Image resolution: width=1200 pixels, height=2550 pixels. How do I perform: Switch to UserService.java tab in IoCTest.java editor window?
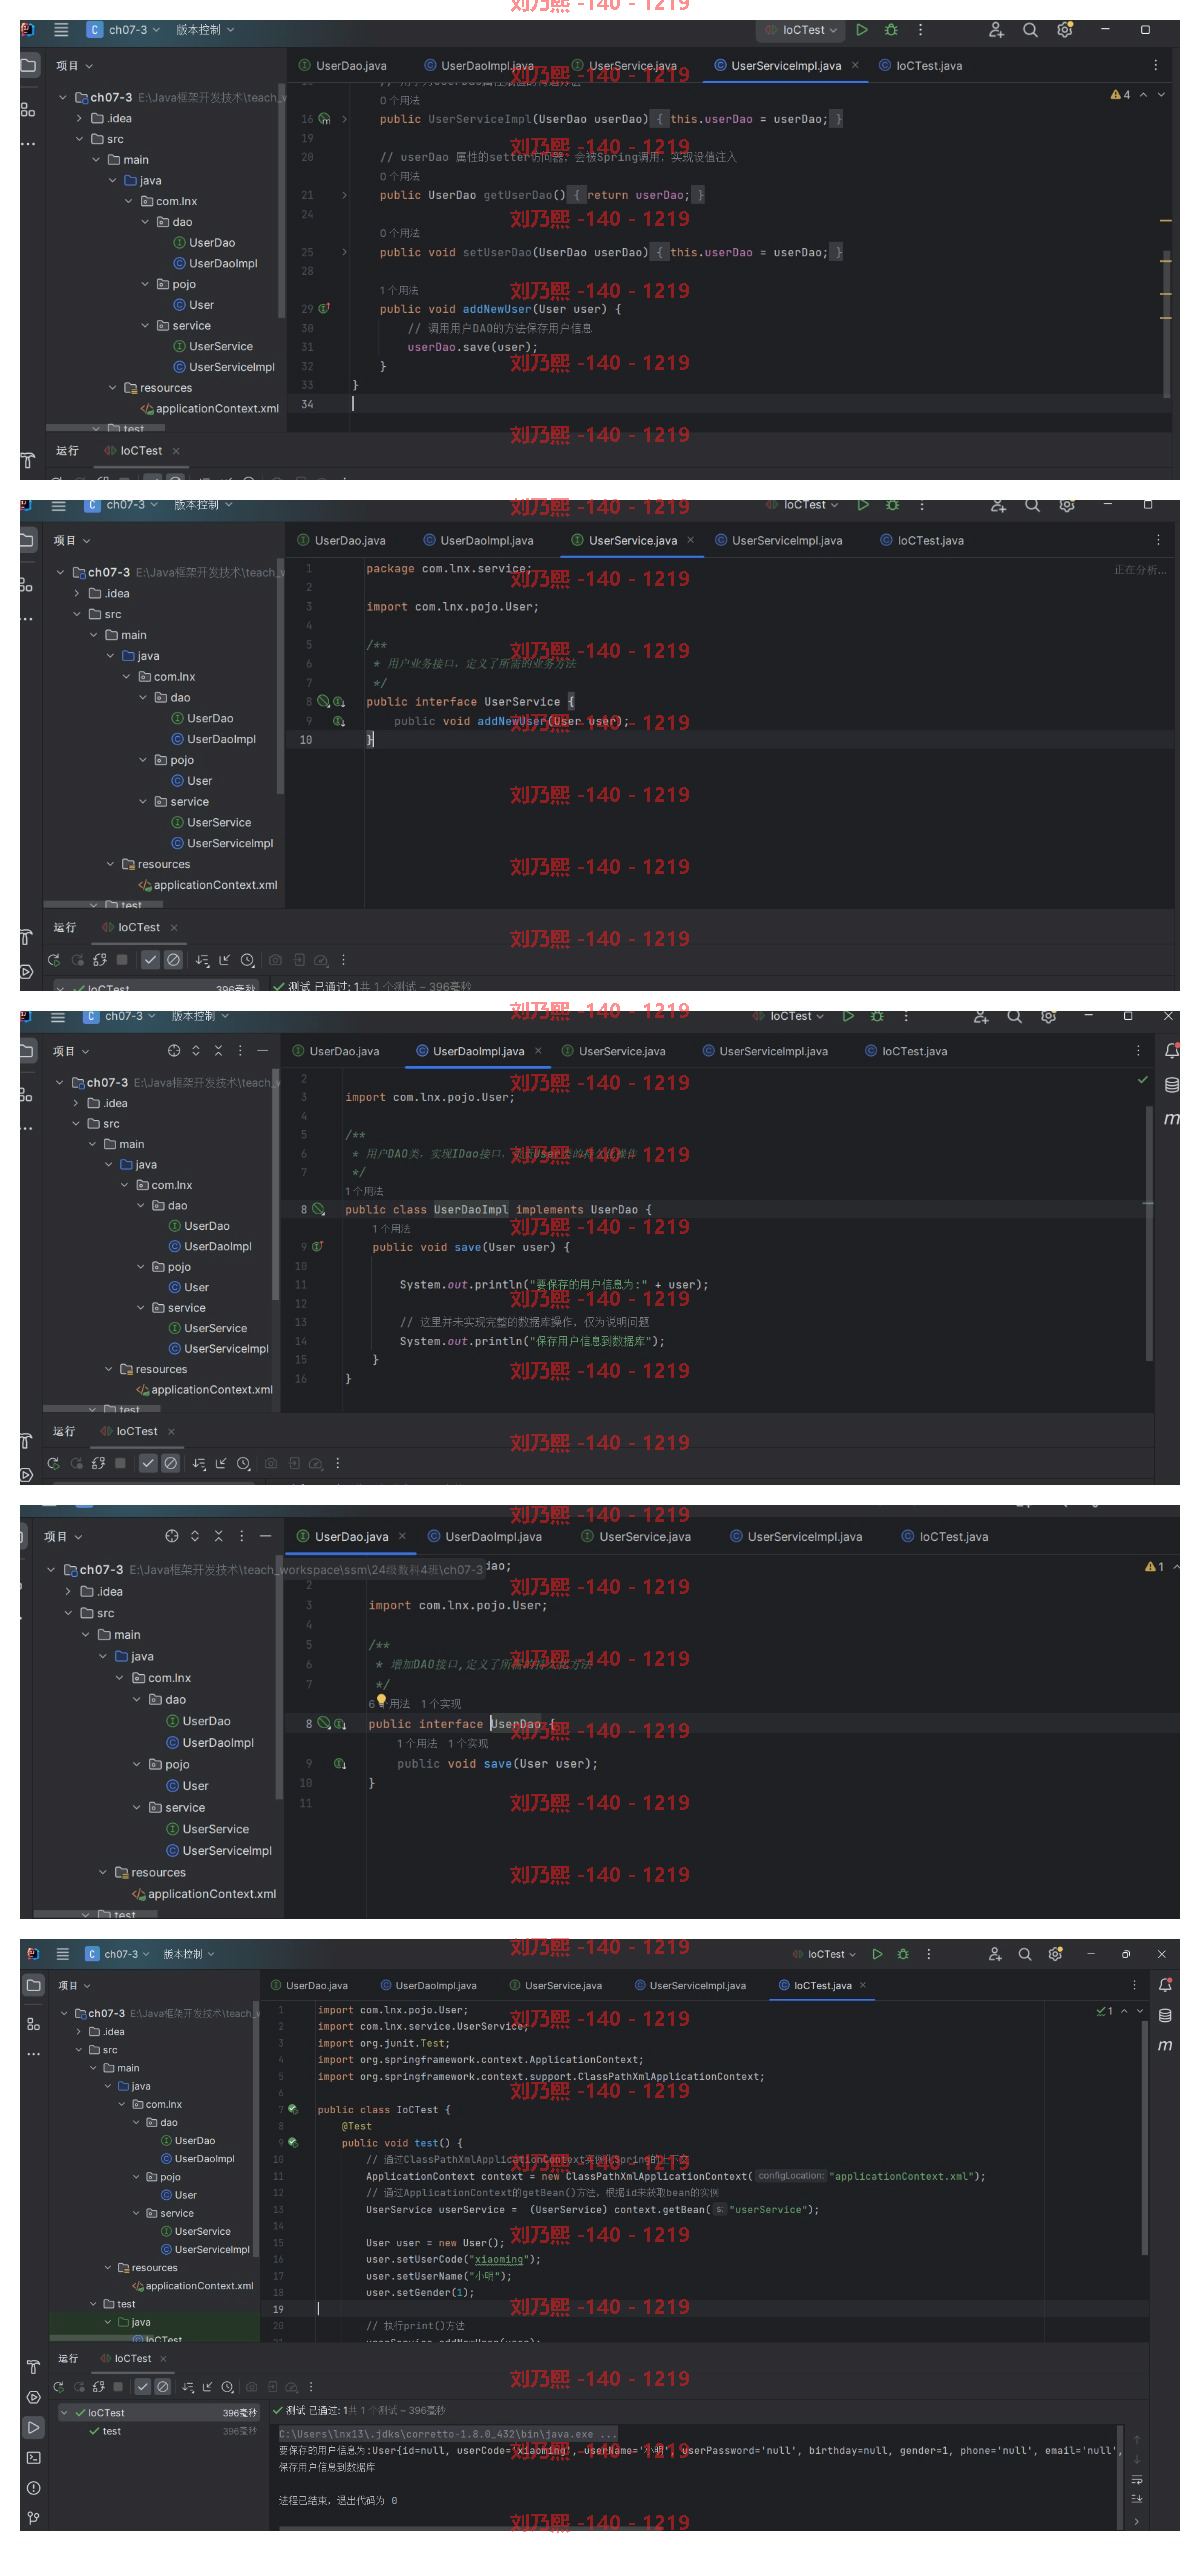[556, 1986]
